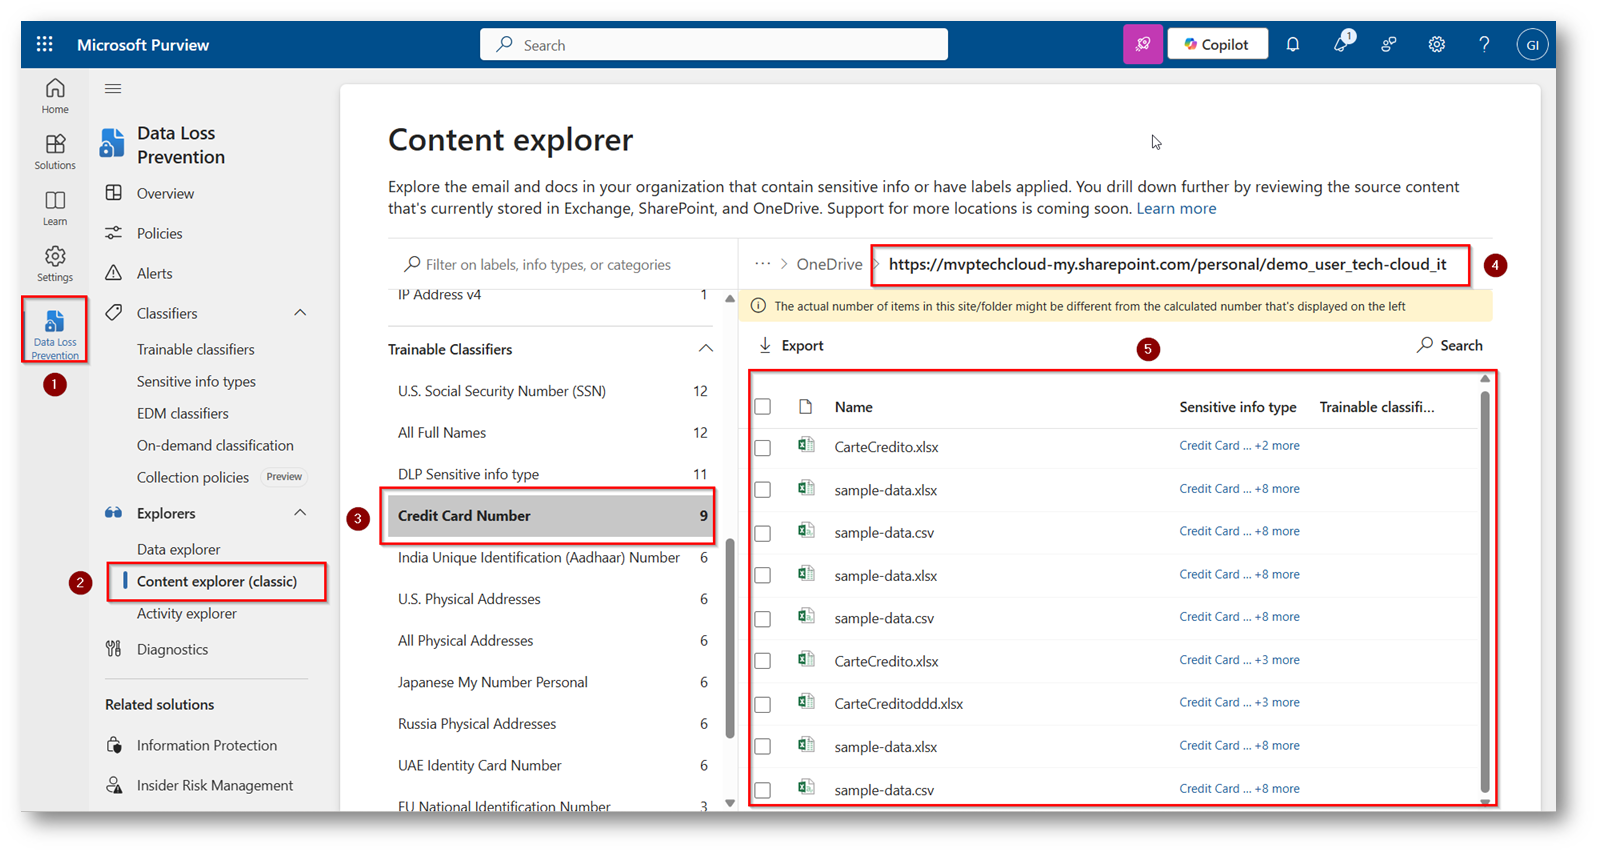1598x854 pixels.
Task: Collapse the Classifiers section chevron
Action: (x=300, y=313)
